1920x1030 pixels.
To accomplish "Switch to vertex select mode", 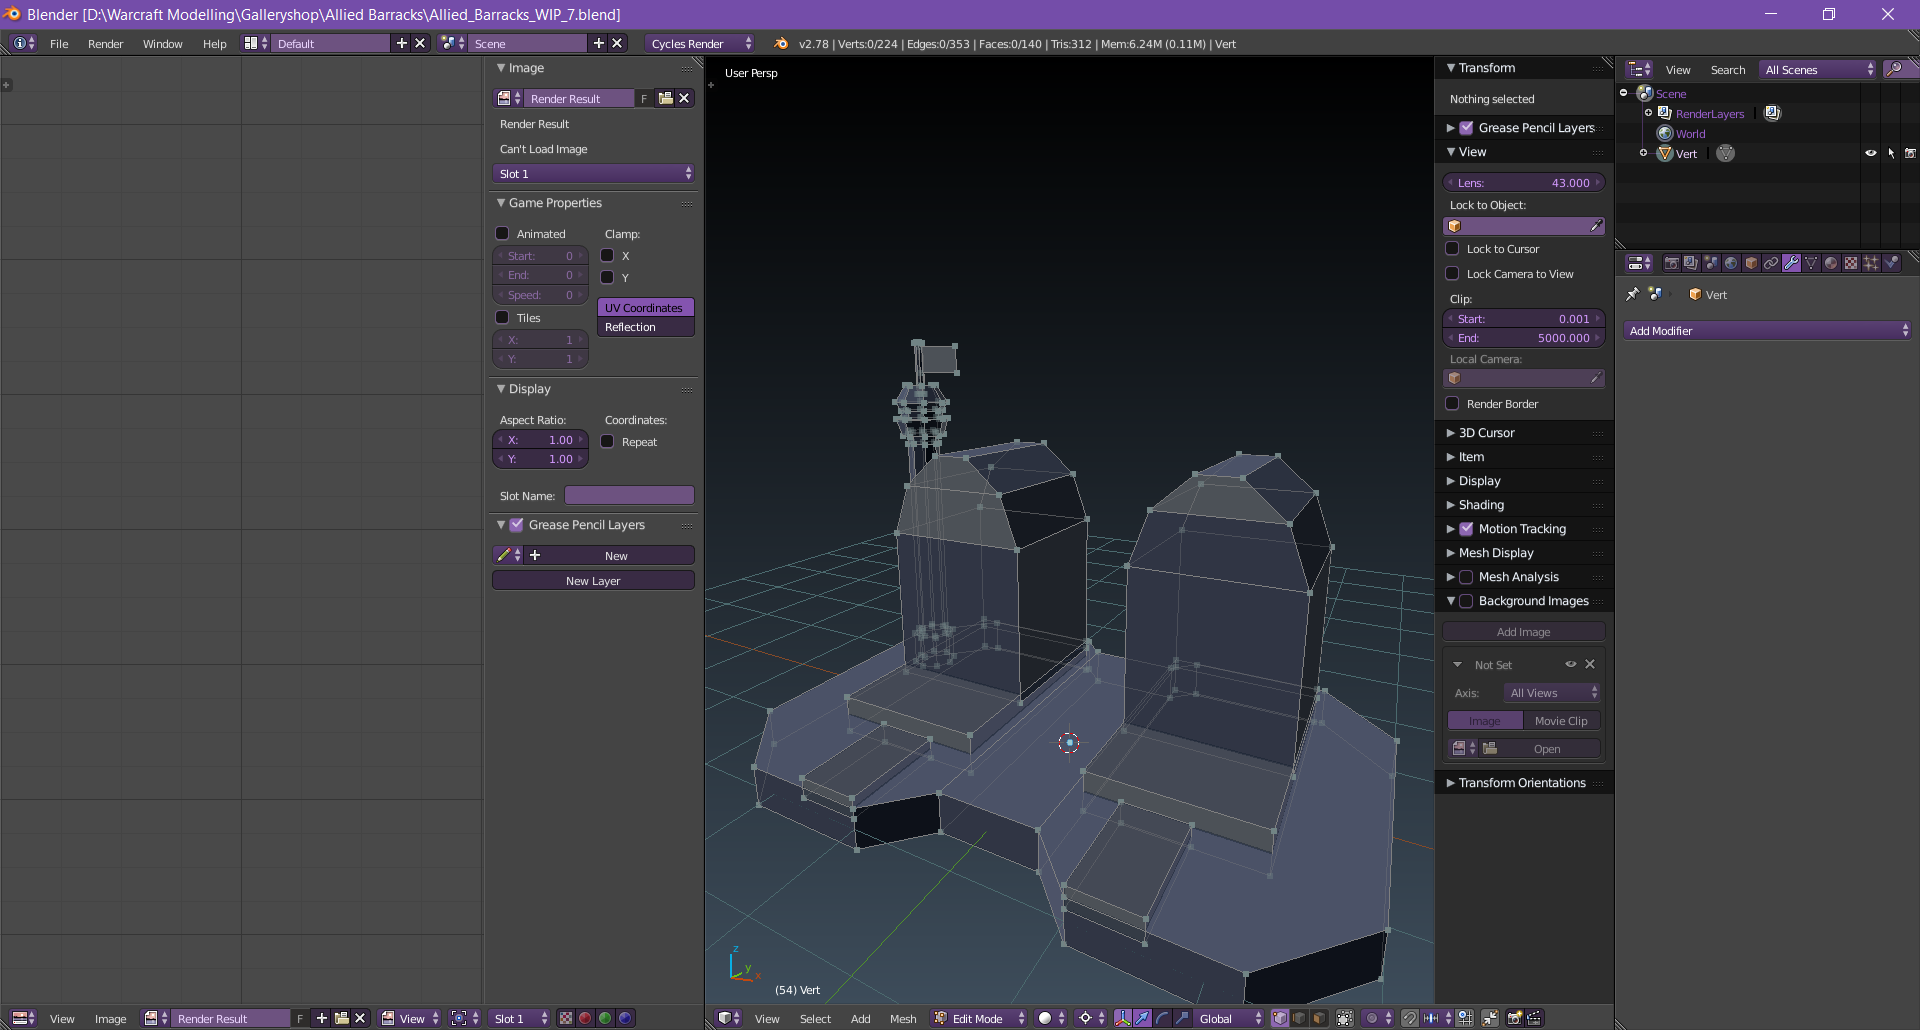I will 1280,1018.
